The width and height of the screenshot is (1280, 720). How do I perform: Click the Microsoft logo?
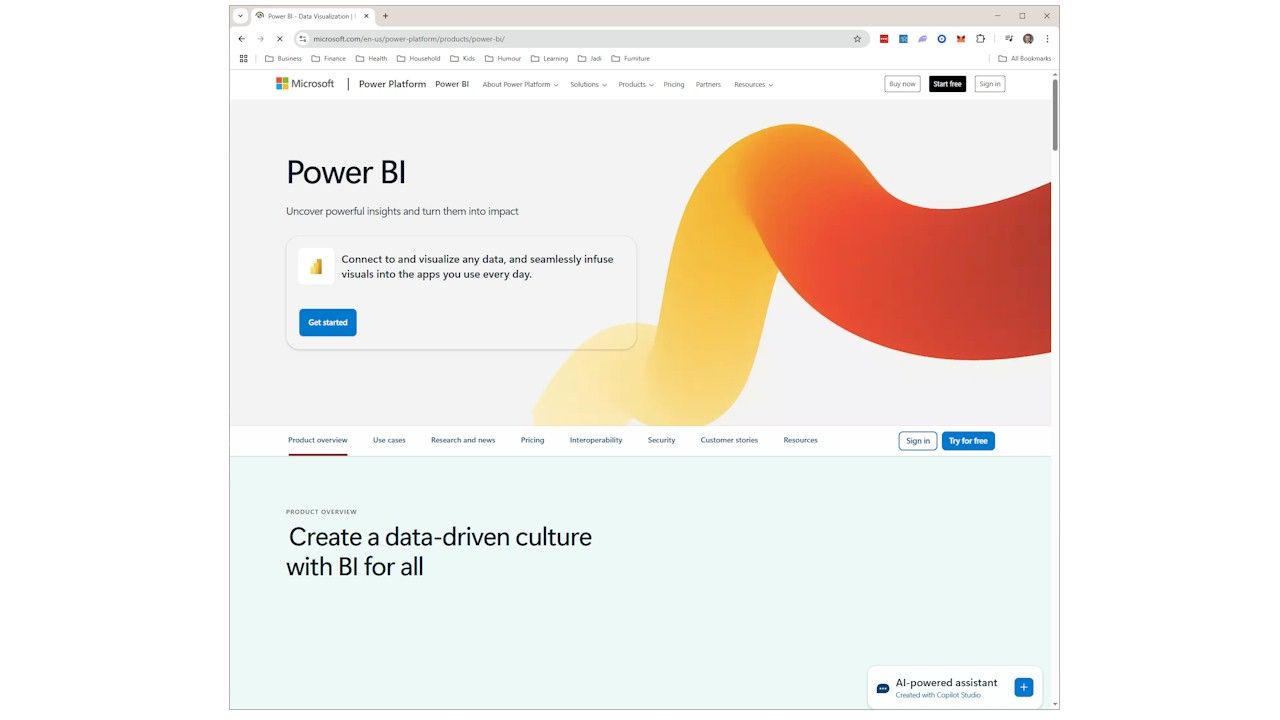pos(305,84)
